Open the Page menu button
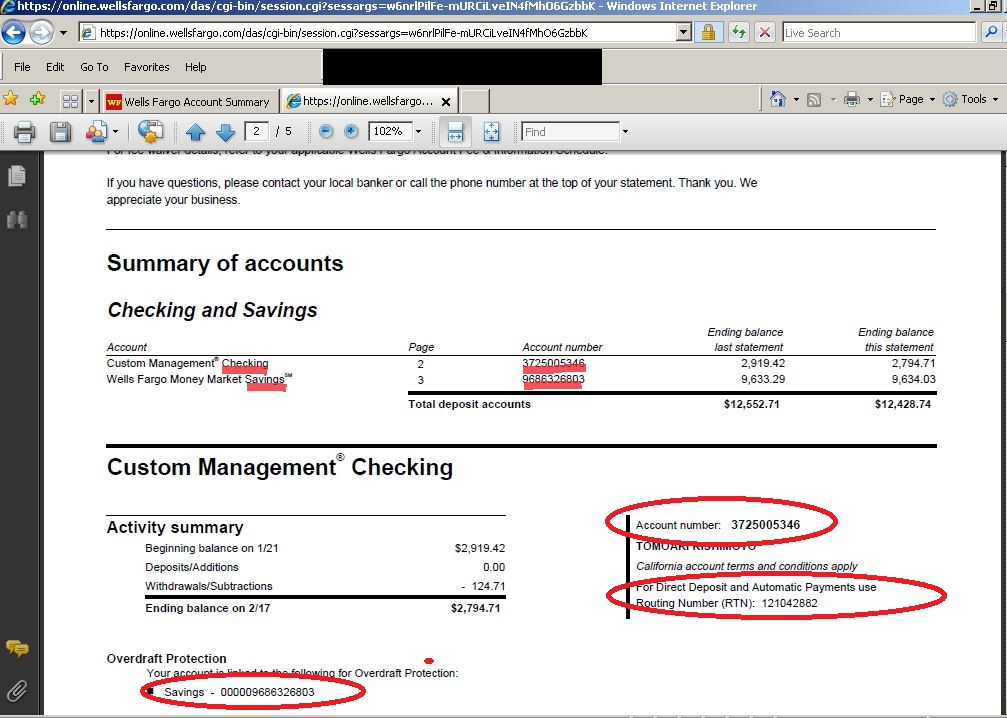Image resolution: width=1007 pixels, height=718 pixels. 907,99
